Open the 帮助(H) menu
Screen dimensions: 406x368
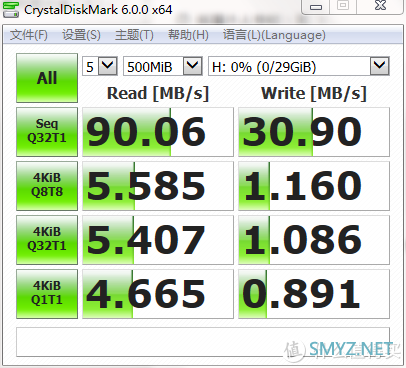(188, 35)
